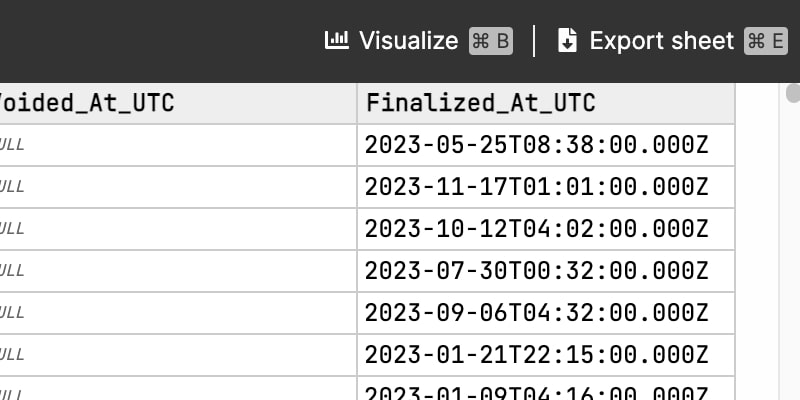This screenshot has width=800, height=400.
Task: Select the partially visible 2023-01-09 cell
Action: 546,389
